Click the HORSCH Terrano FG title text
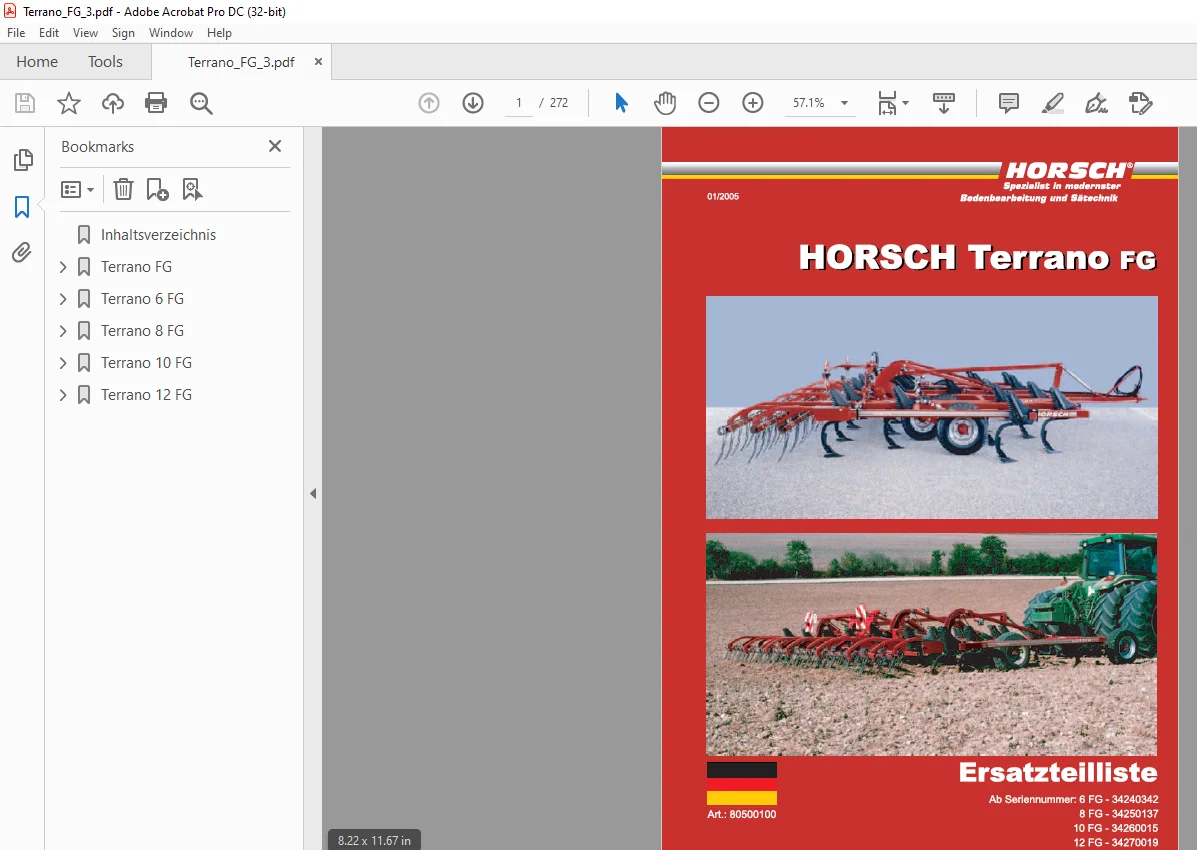Image resolution: width=1197 pixels, height=850 pixels. pos(978,257)
